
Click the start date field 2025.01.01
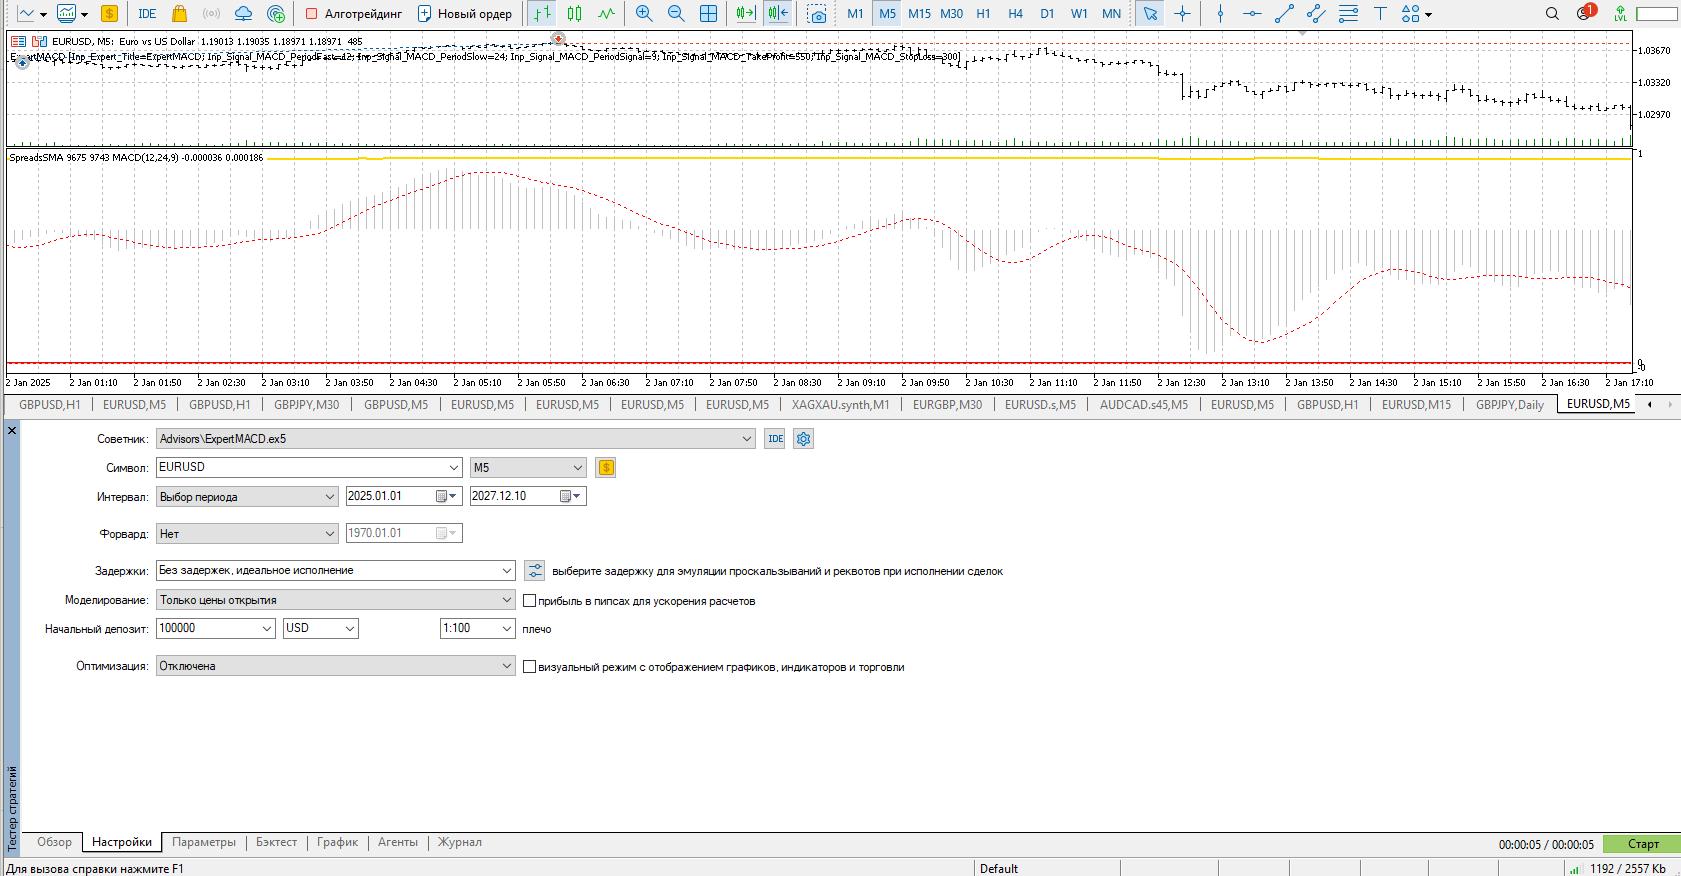[390, 496]
